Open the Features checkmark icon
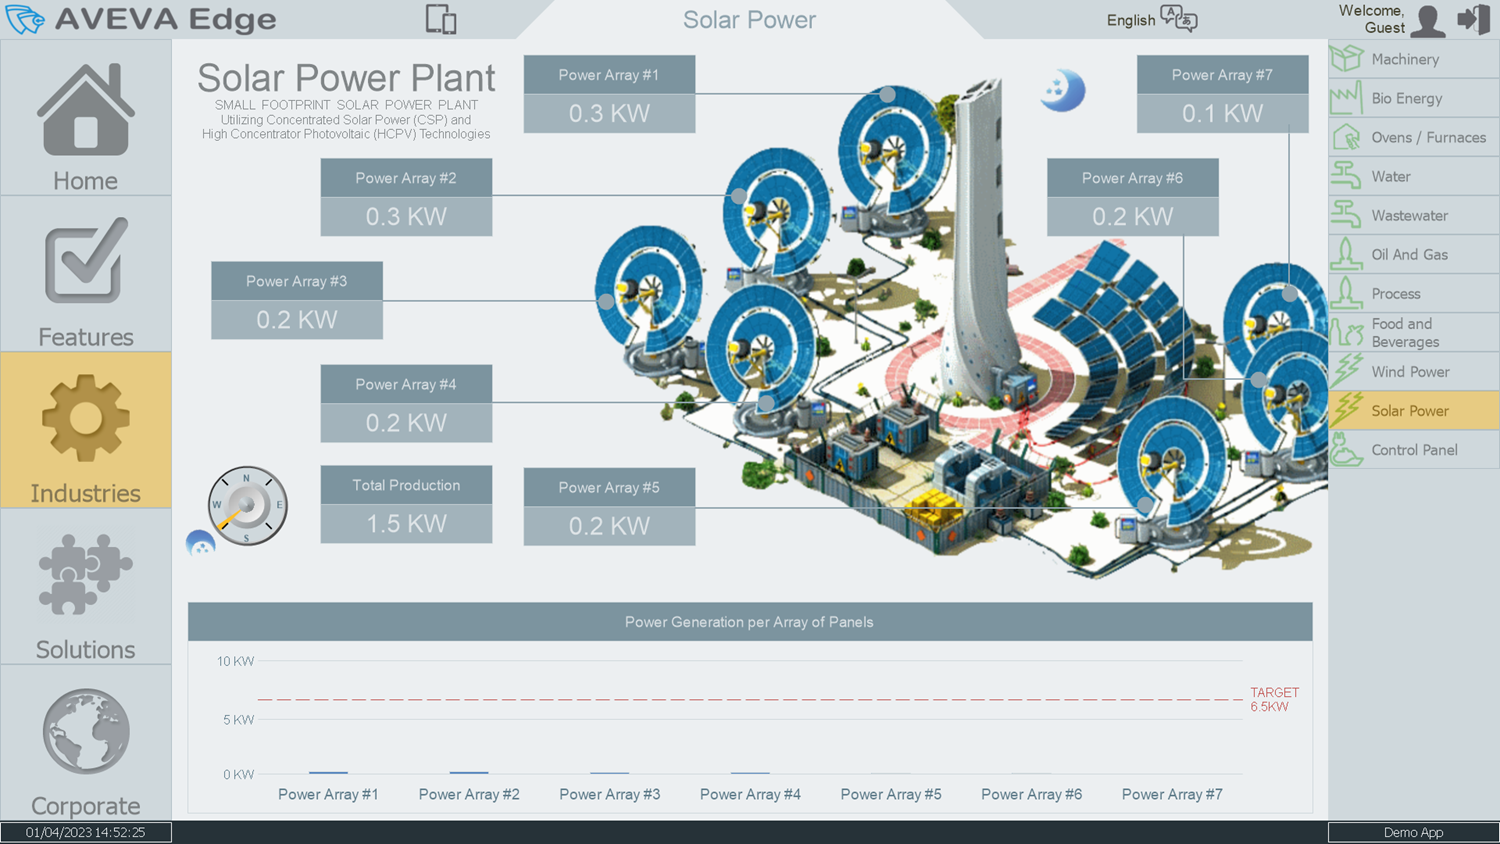 click(x=85, y=260)
